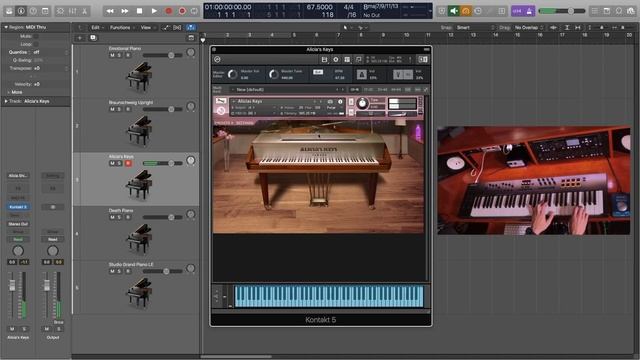The image size is (640, 360).
Task: Toggle the orange Solo button in control bar
Action: coord(466,11)
